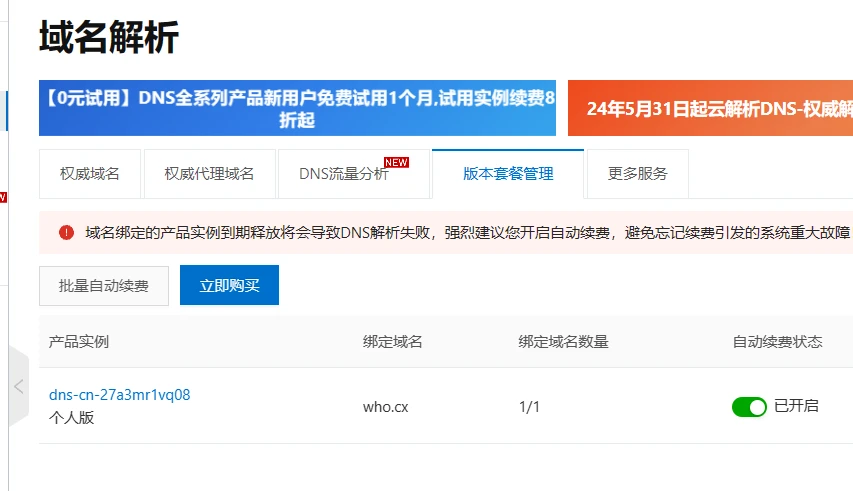Screen dimensions: 853x491
Task: Click the 产品实例 column header
Action: tap(79, 342)
